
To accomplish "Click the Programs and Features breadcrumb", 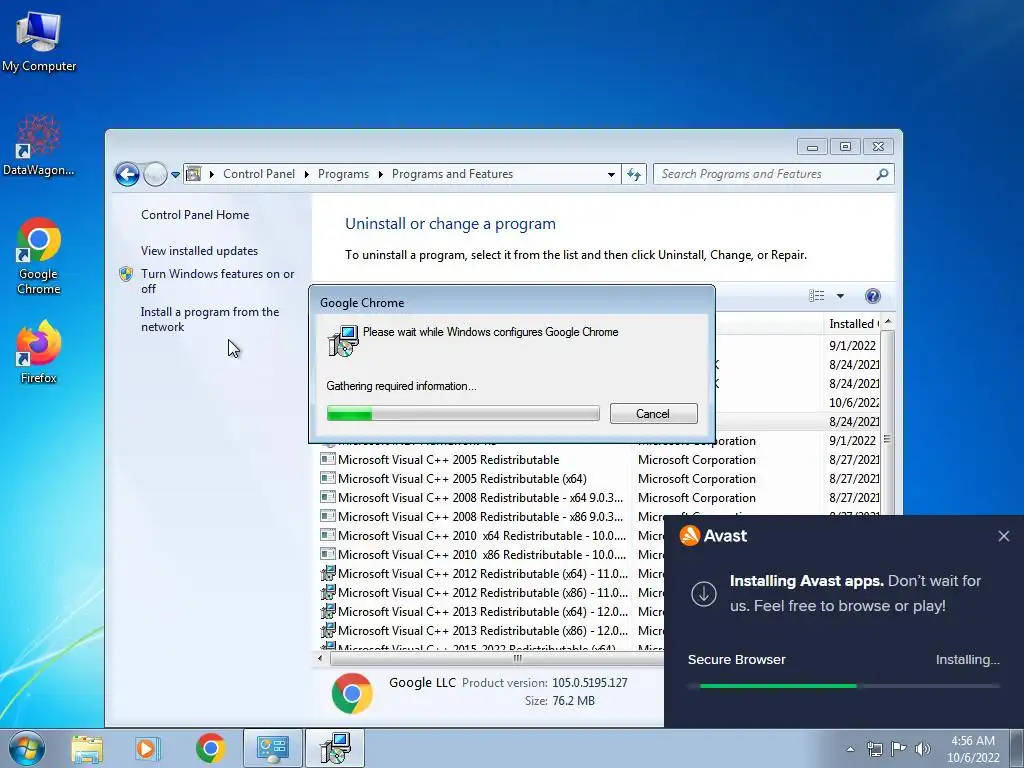I will coord(452,174).
